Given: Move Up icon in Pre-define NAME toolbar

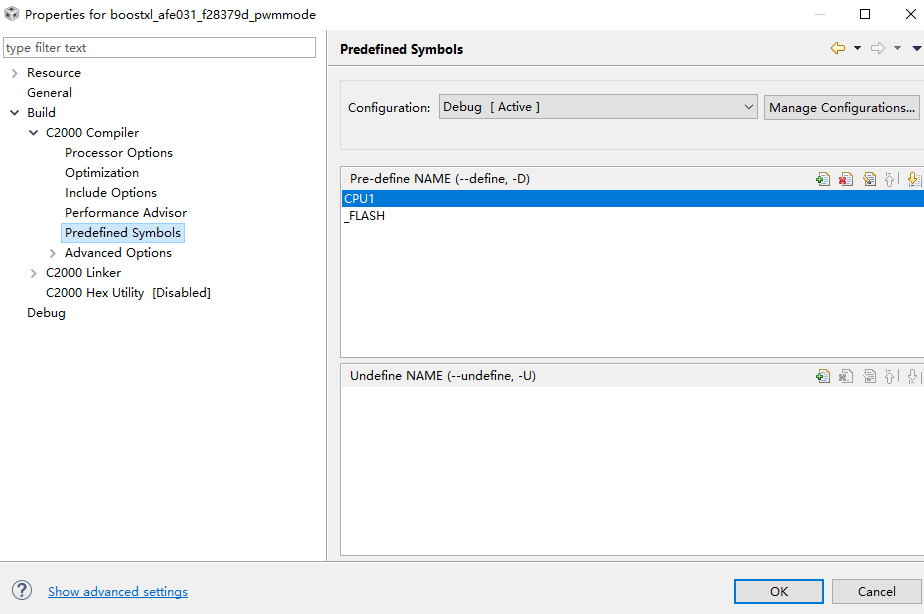Looking at the screenshot, I should click(x=891, y=179).
